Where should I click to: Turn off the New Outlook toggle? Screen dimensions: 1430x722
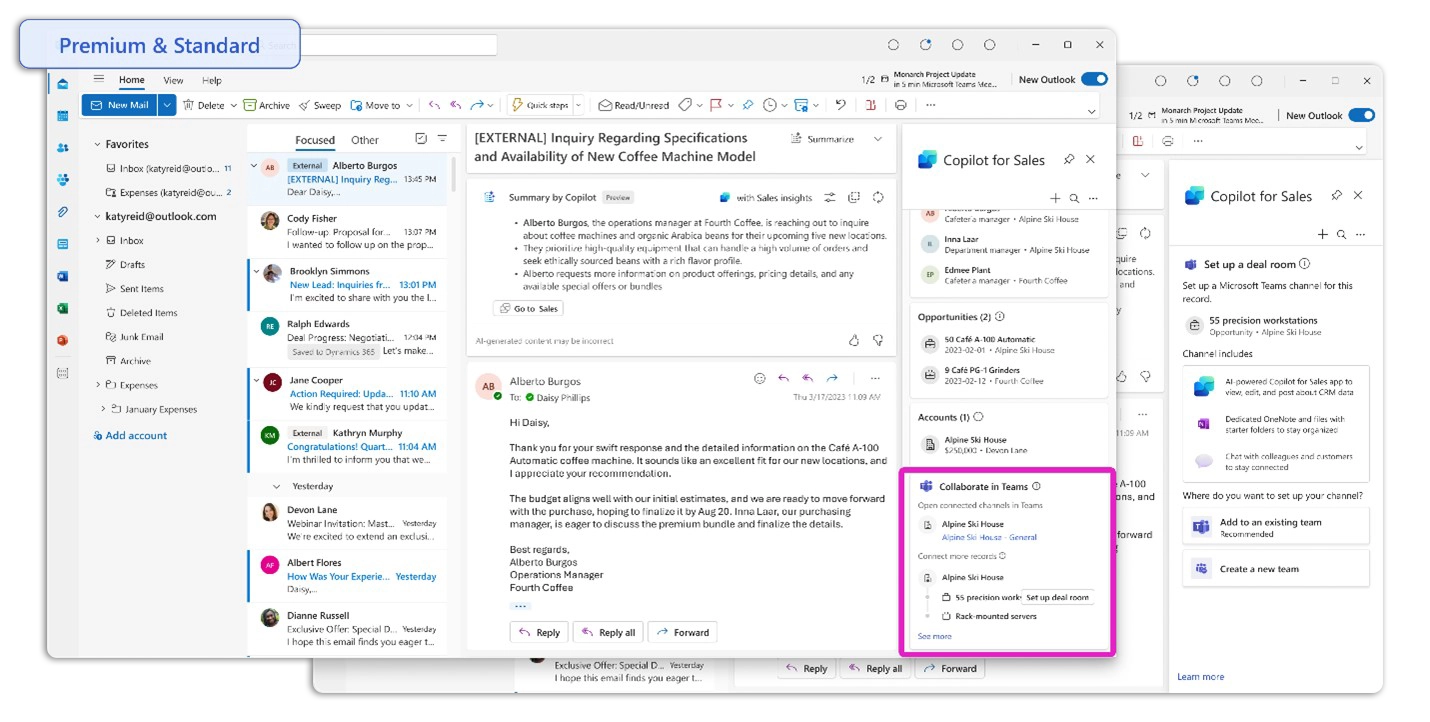pyautogui.click(x=1094, y=80)
